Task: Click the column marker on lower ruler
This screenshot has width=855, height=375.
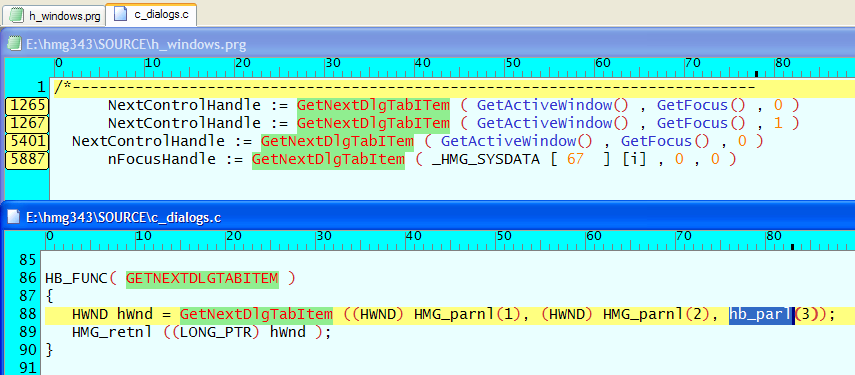Action: pyautogui.click(x=792, y=247)
